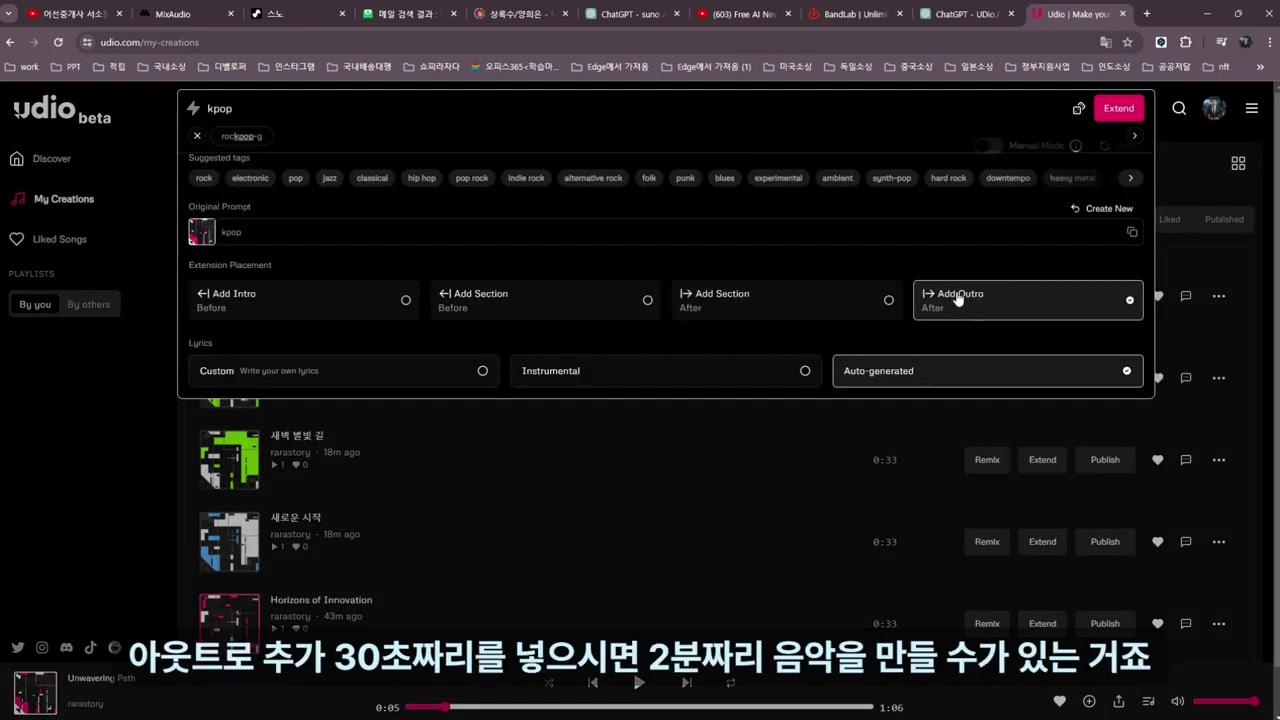This screenshot has width=1280, height=720.
Task: Expand the tag input row chevron
Action: click(x=1134, y=136)
